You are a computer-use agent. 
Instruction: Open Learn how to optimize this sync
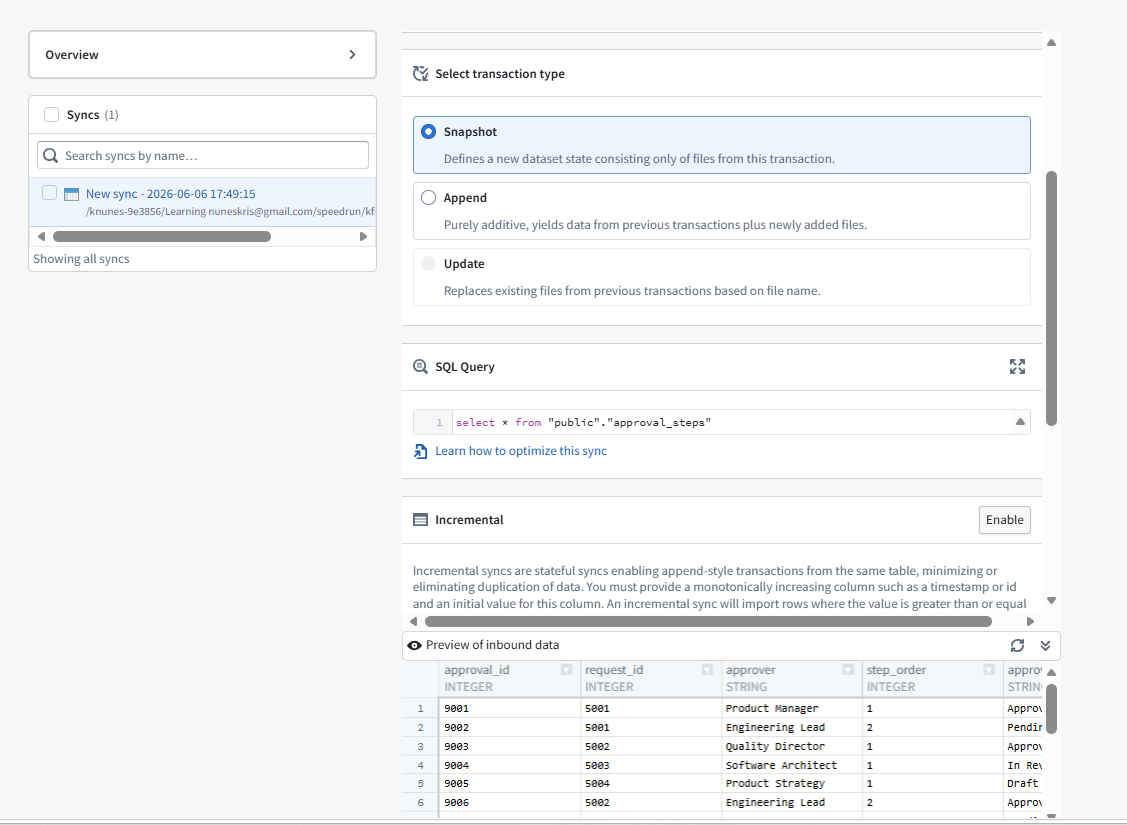521,451
